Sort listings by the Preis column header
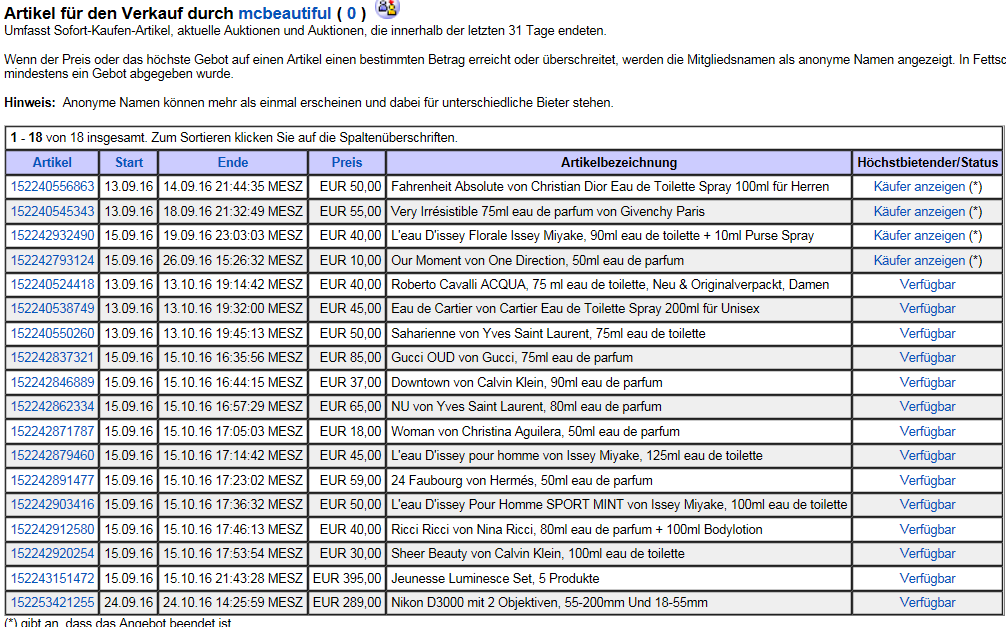 coord(347,162)
